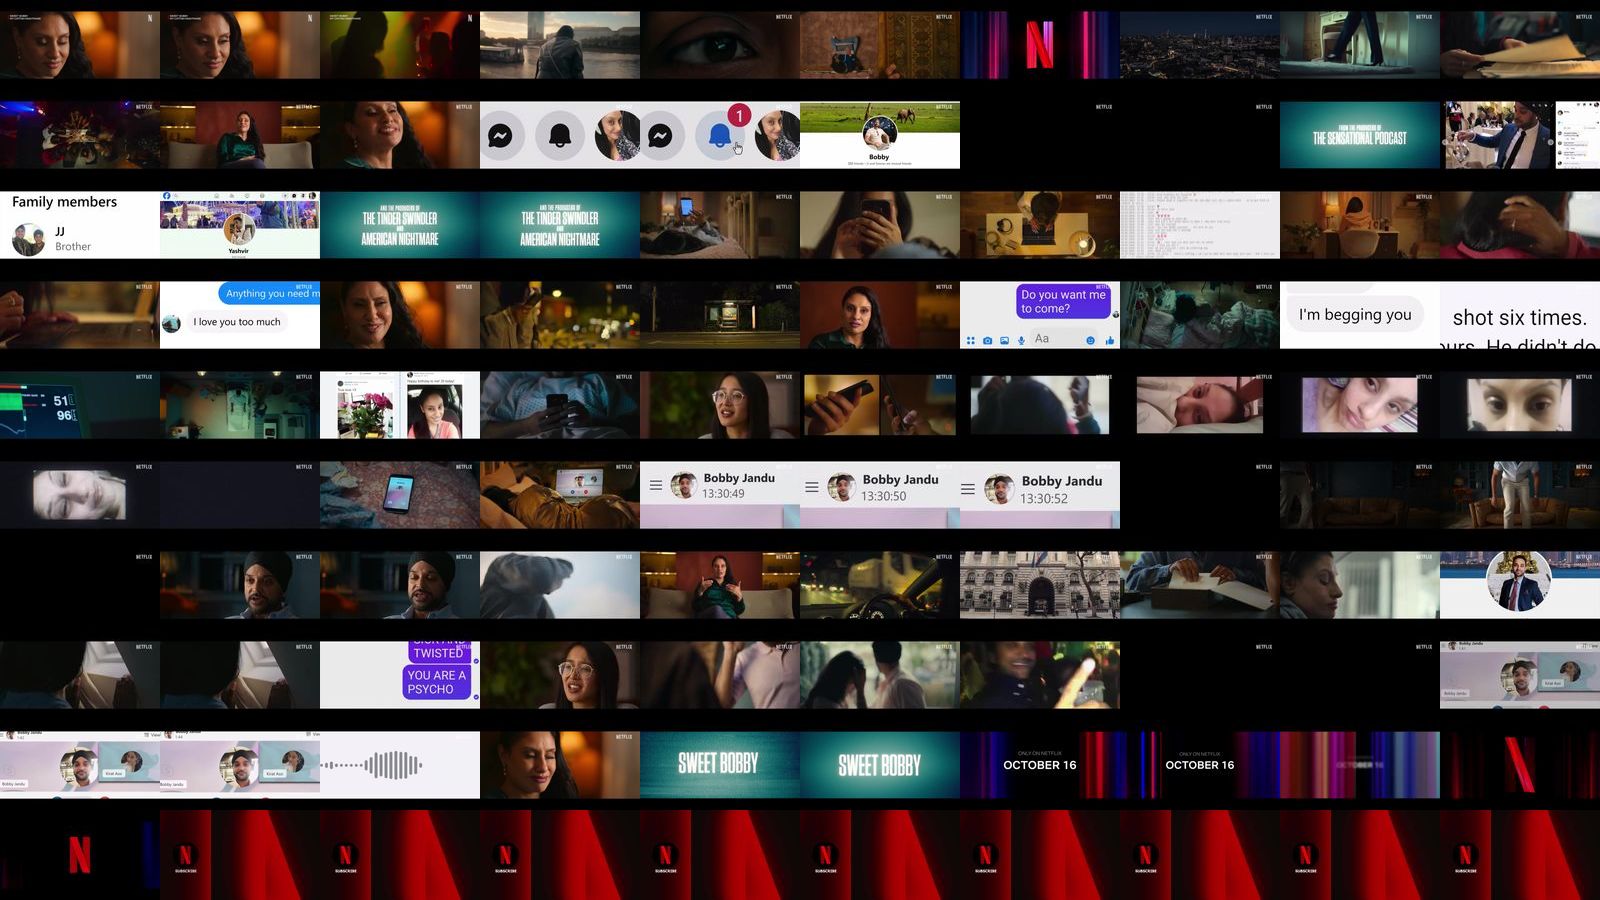This screenshot has width=1600, height=900.
Task: Select the bedroom frame with glowing blue phone
Action: tap(720, 225)
